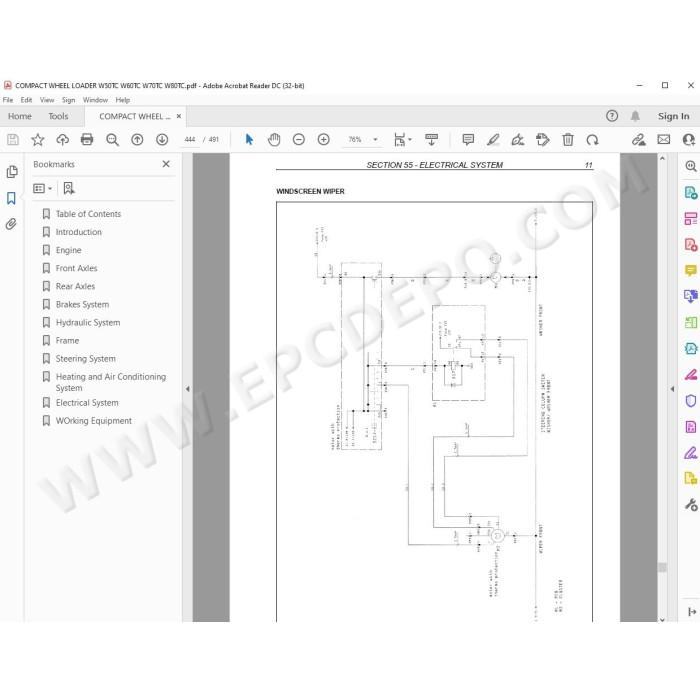The image size is (700, 700).
Task: Open the Sign document tool
Action: pos(518,140)
